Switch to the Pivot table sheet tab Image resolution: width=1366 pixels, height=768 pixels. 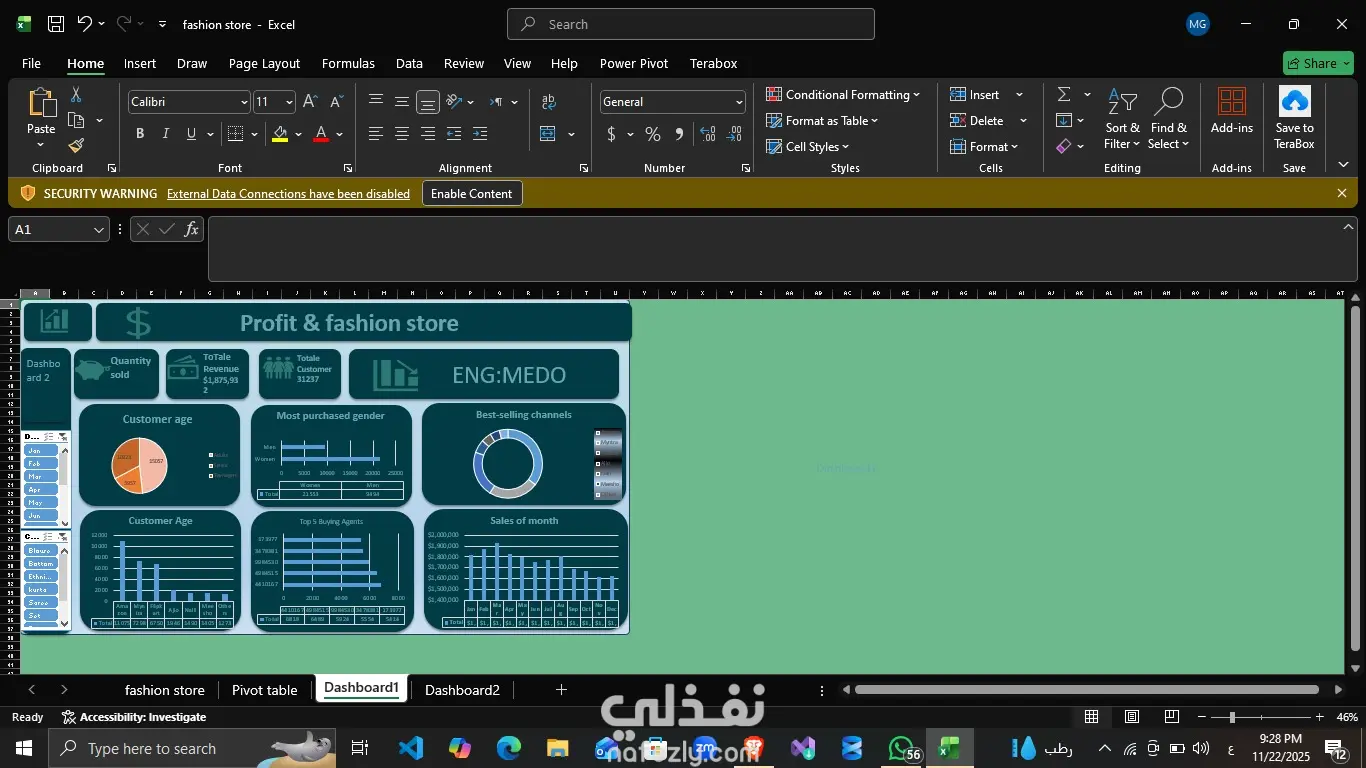[x=264, y=690]
